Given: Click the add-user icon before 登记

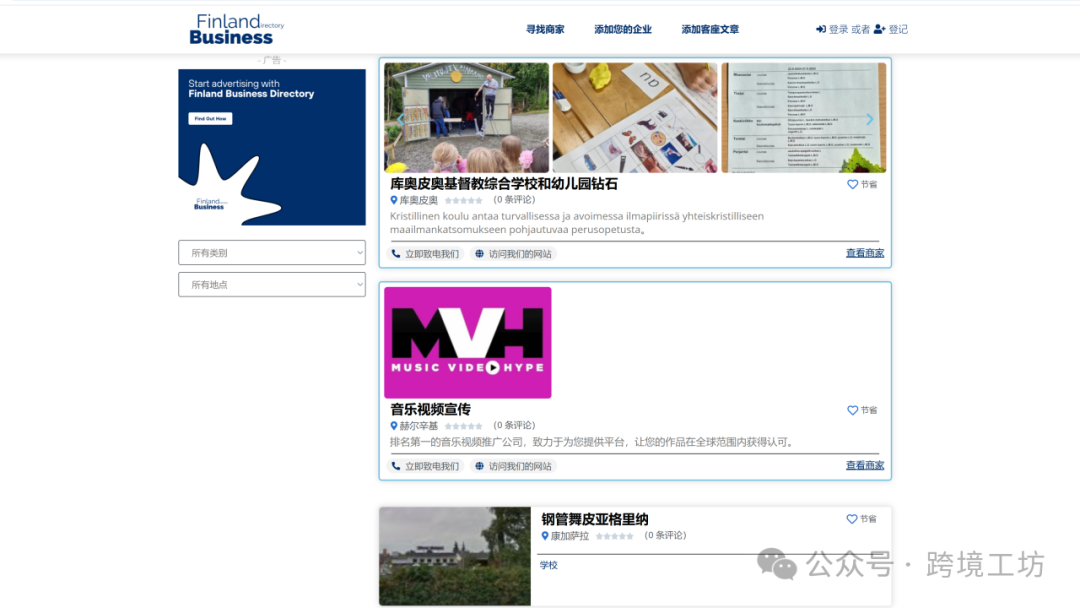Looking at the screenshot, I should [x=877, y=29].
